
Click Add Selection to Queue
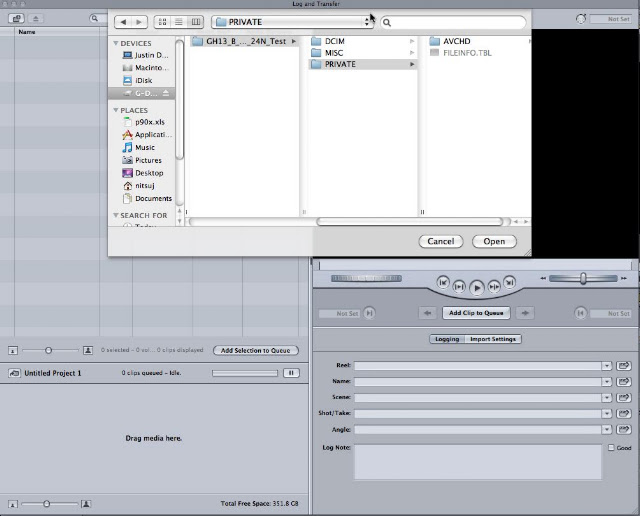coord(256,350)
